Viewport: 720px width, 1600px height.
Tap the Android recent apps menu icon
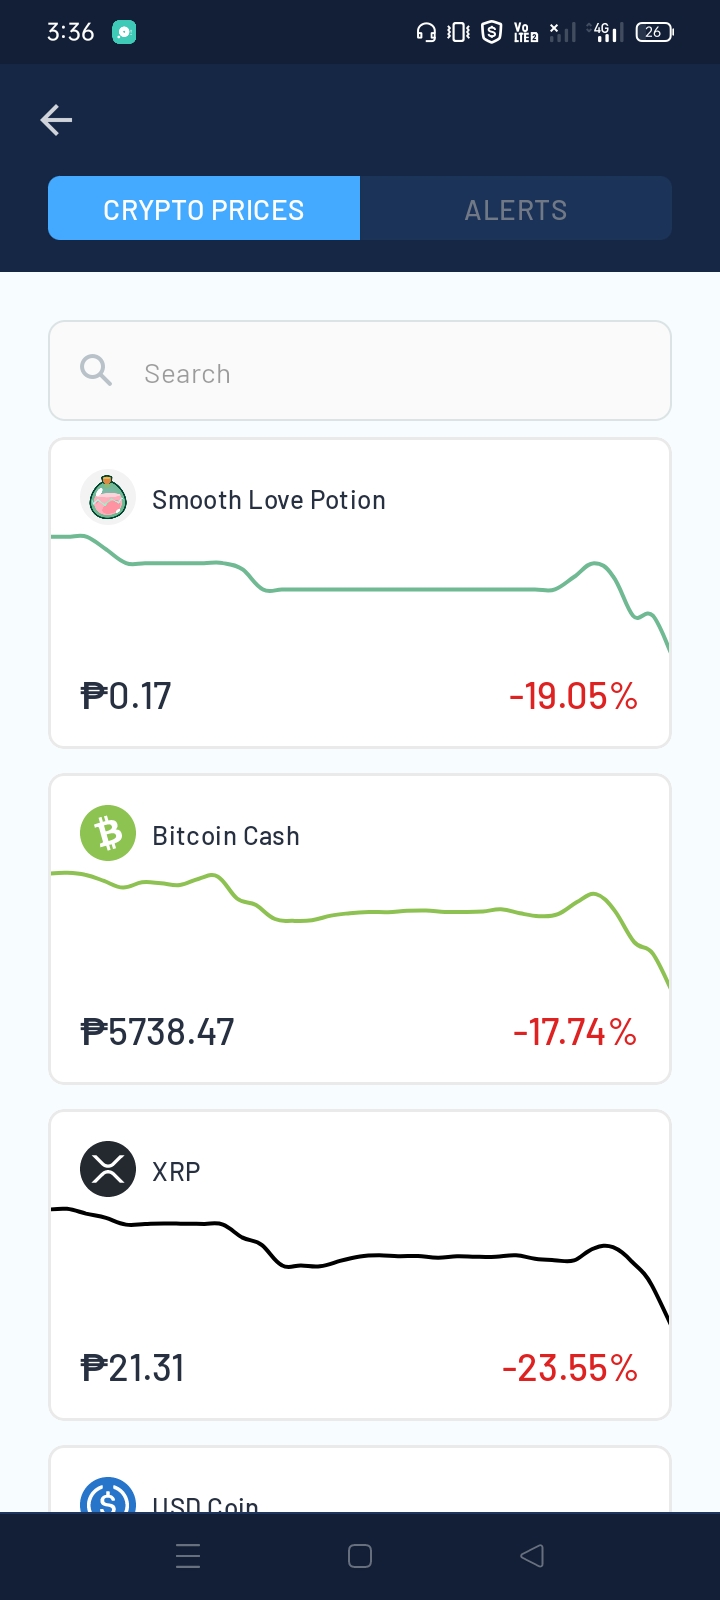coord(188,1556)
